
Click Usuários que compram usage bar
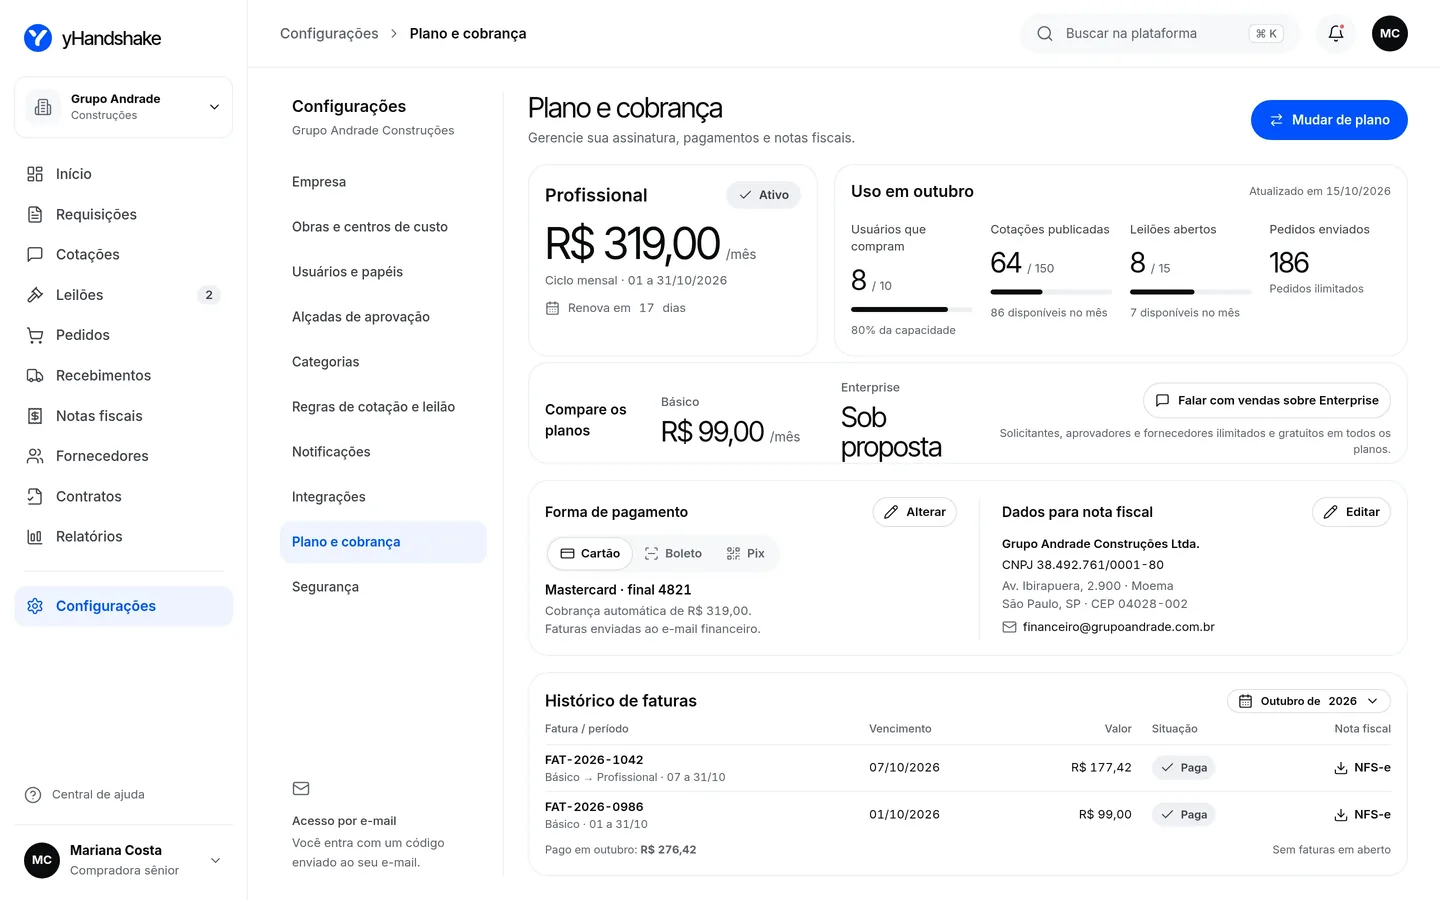click(911, 310)
